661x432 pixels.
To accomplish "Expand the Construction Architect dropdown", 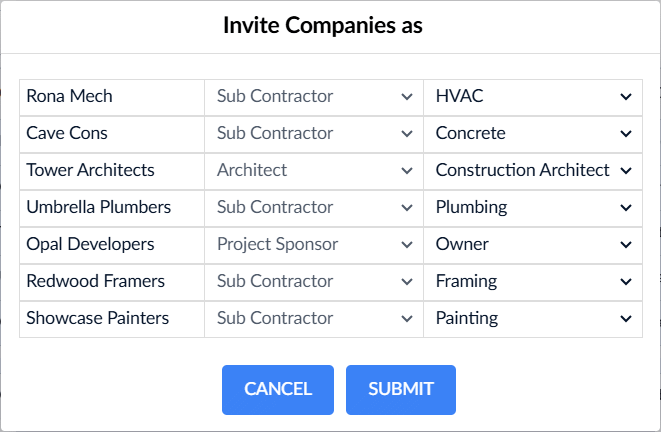I will pyautogui.click(x=533, y=171).
